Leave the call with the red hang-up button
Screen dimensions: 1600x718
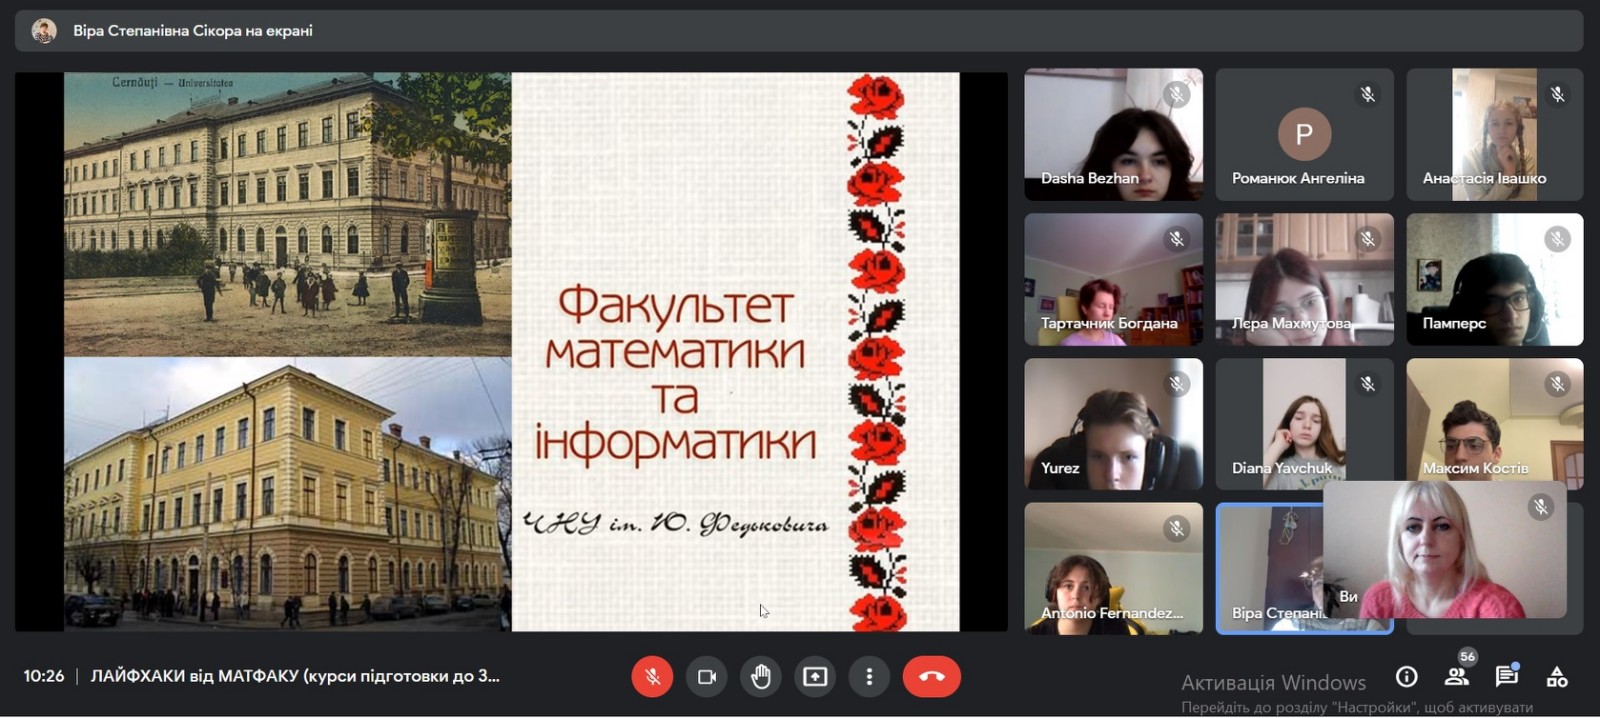pos(931,677)
